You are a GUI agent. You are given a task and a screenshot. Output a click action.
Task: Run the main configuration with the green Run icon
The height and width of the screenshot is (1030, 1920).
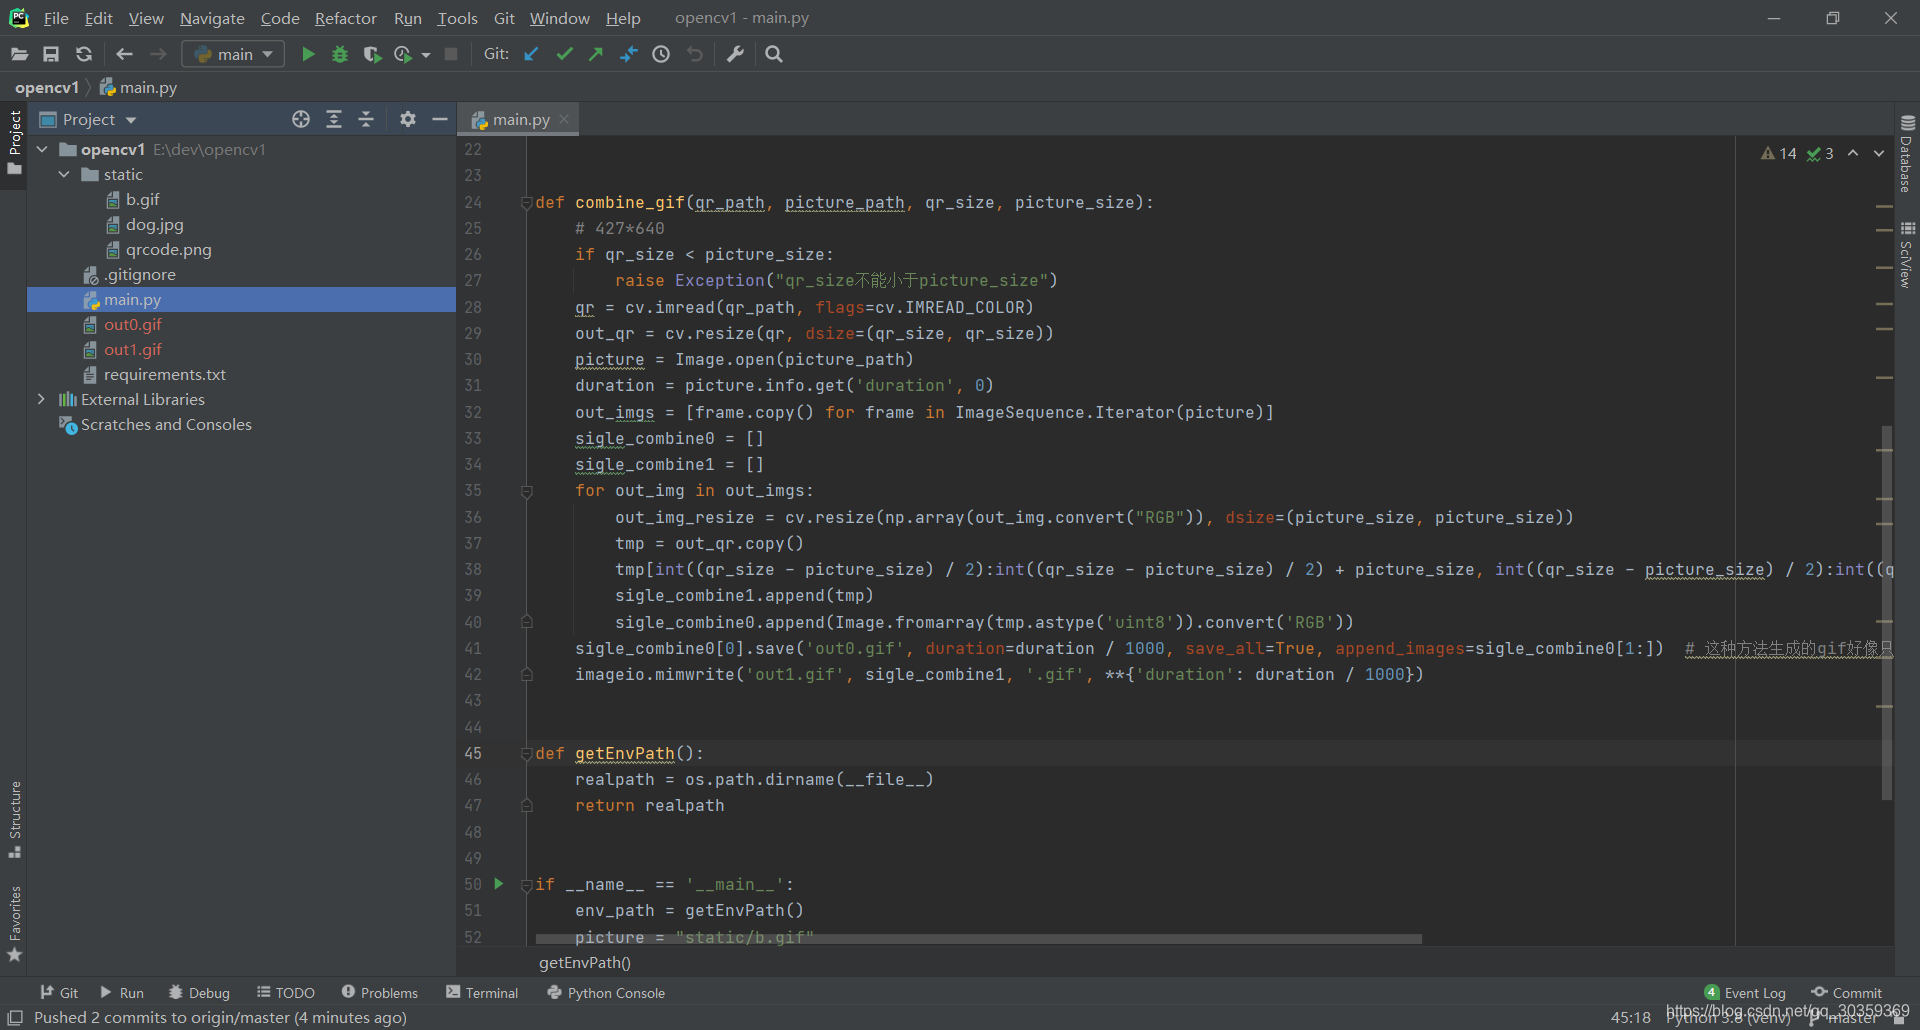point(308,54)
